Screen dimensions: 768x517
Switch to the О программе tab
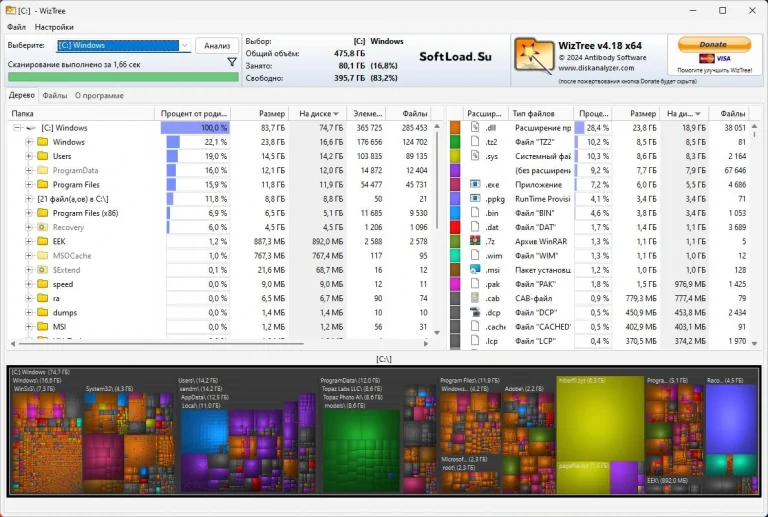(x=99, y=95)
